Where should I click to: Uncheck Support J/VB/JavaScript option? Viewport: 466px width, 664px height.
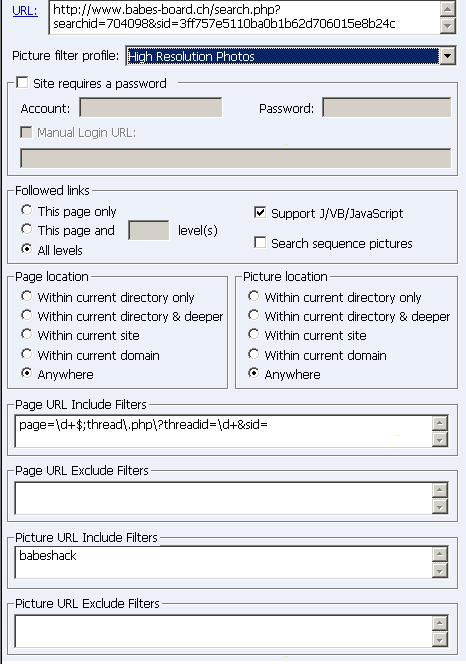(260, 212)
